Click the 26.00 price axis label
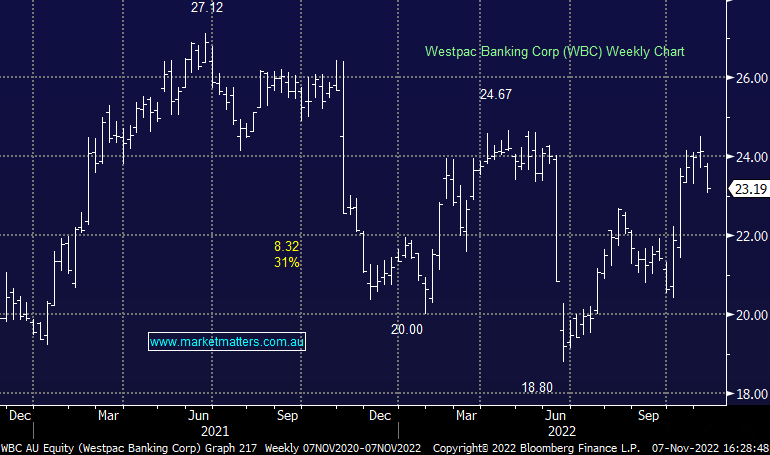The width and height of the screenshot is (770, 455). coord(748,78)
